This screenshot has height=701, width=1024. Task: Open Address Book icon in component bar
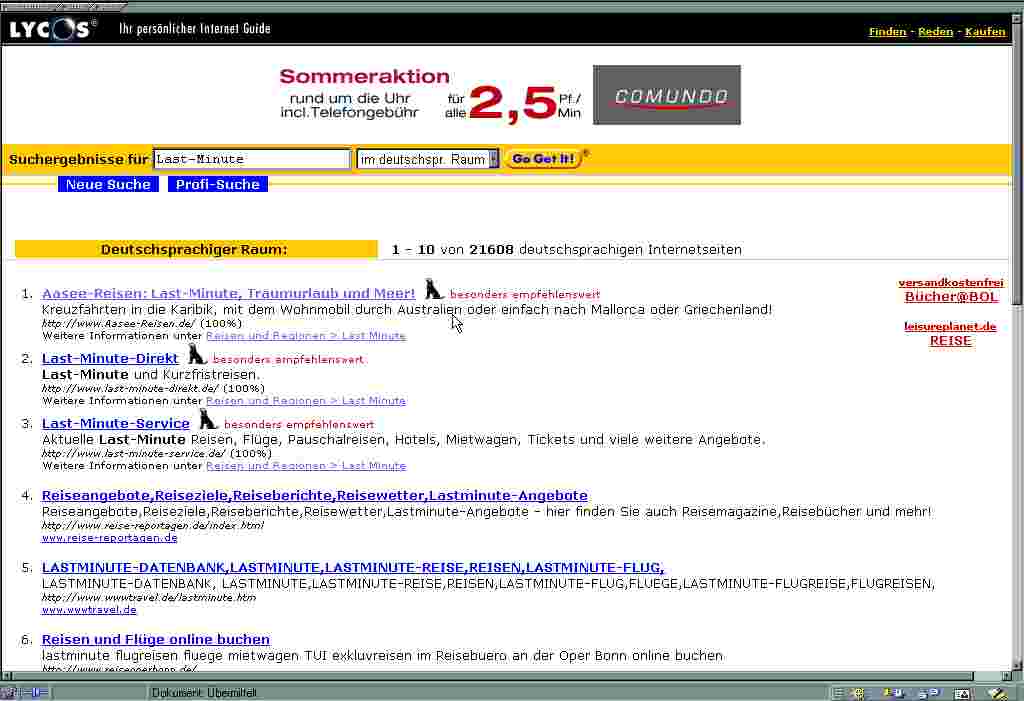pyautogui.click(x=962, y=693)
